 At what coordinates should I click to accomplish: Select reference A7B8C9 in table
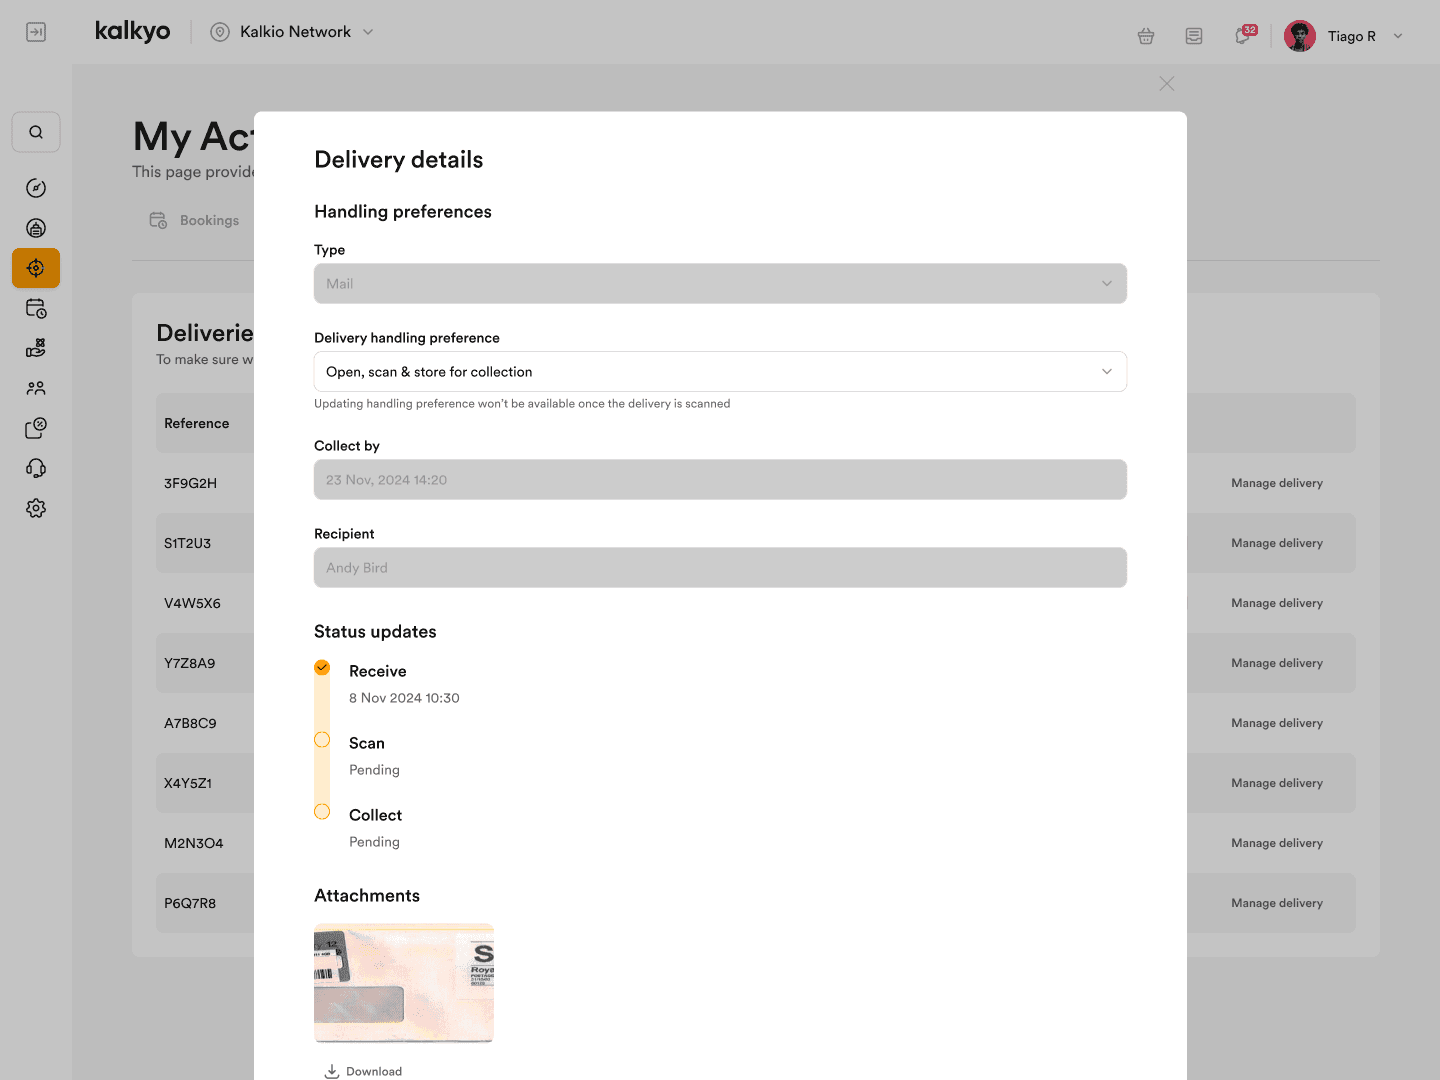click(x=190, y=723)
